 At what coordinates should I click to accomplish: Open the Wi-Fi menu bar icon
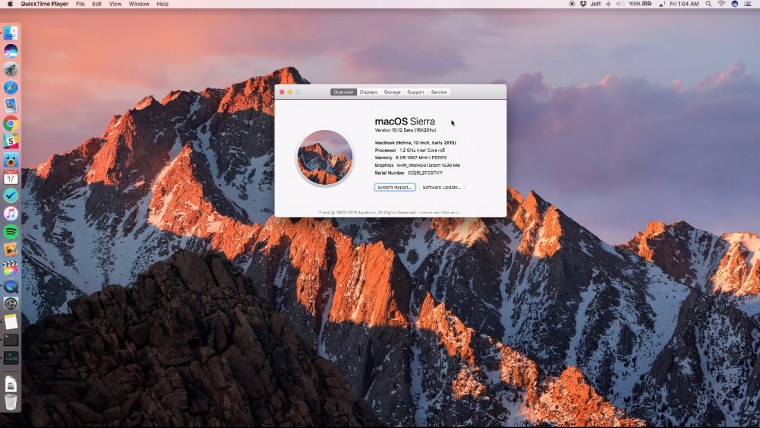click(x=721, y=4)
